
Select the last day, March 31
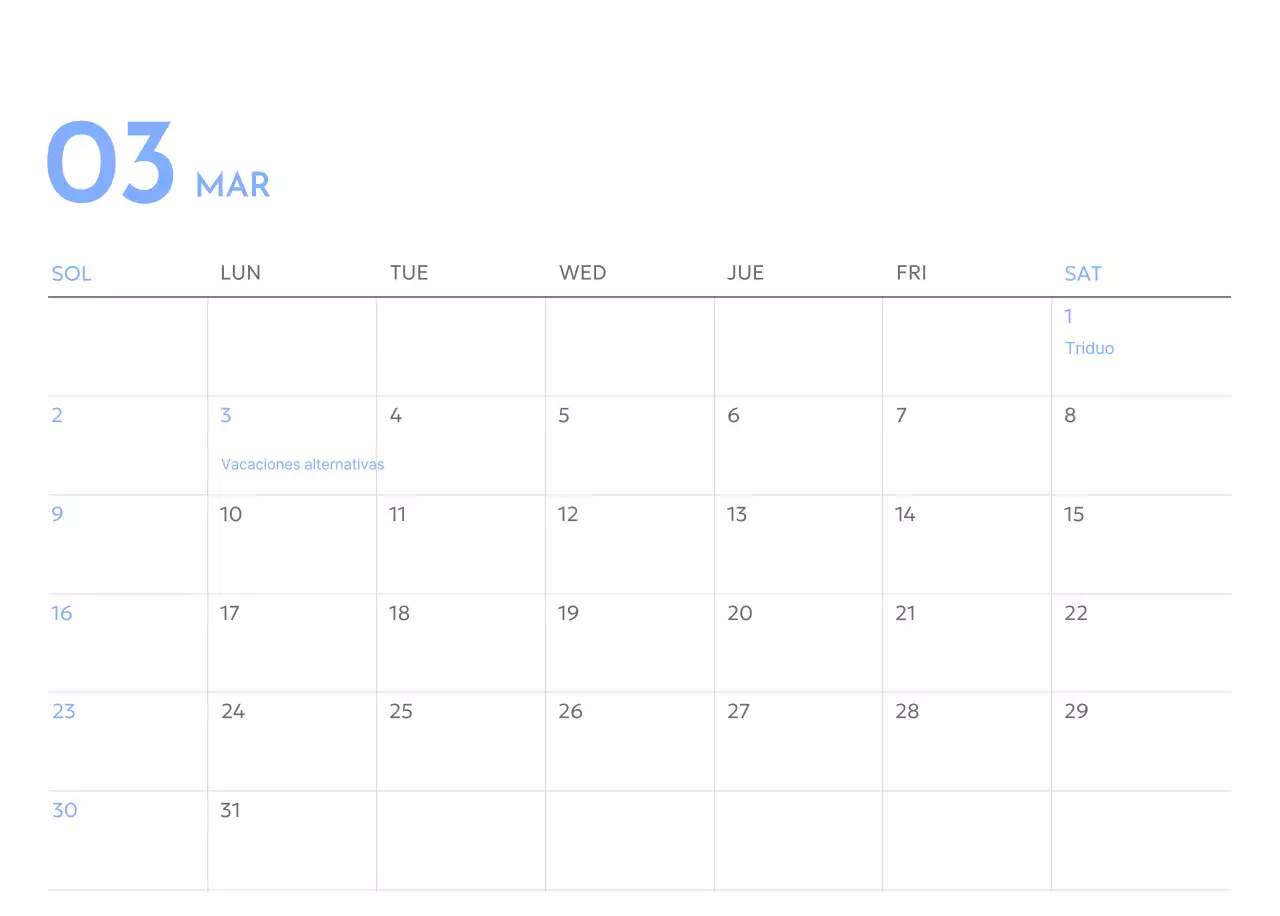click(230, 810)
